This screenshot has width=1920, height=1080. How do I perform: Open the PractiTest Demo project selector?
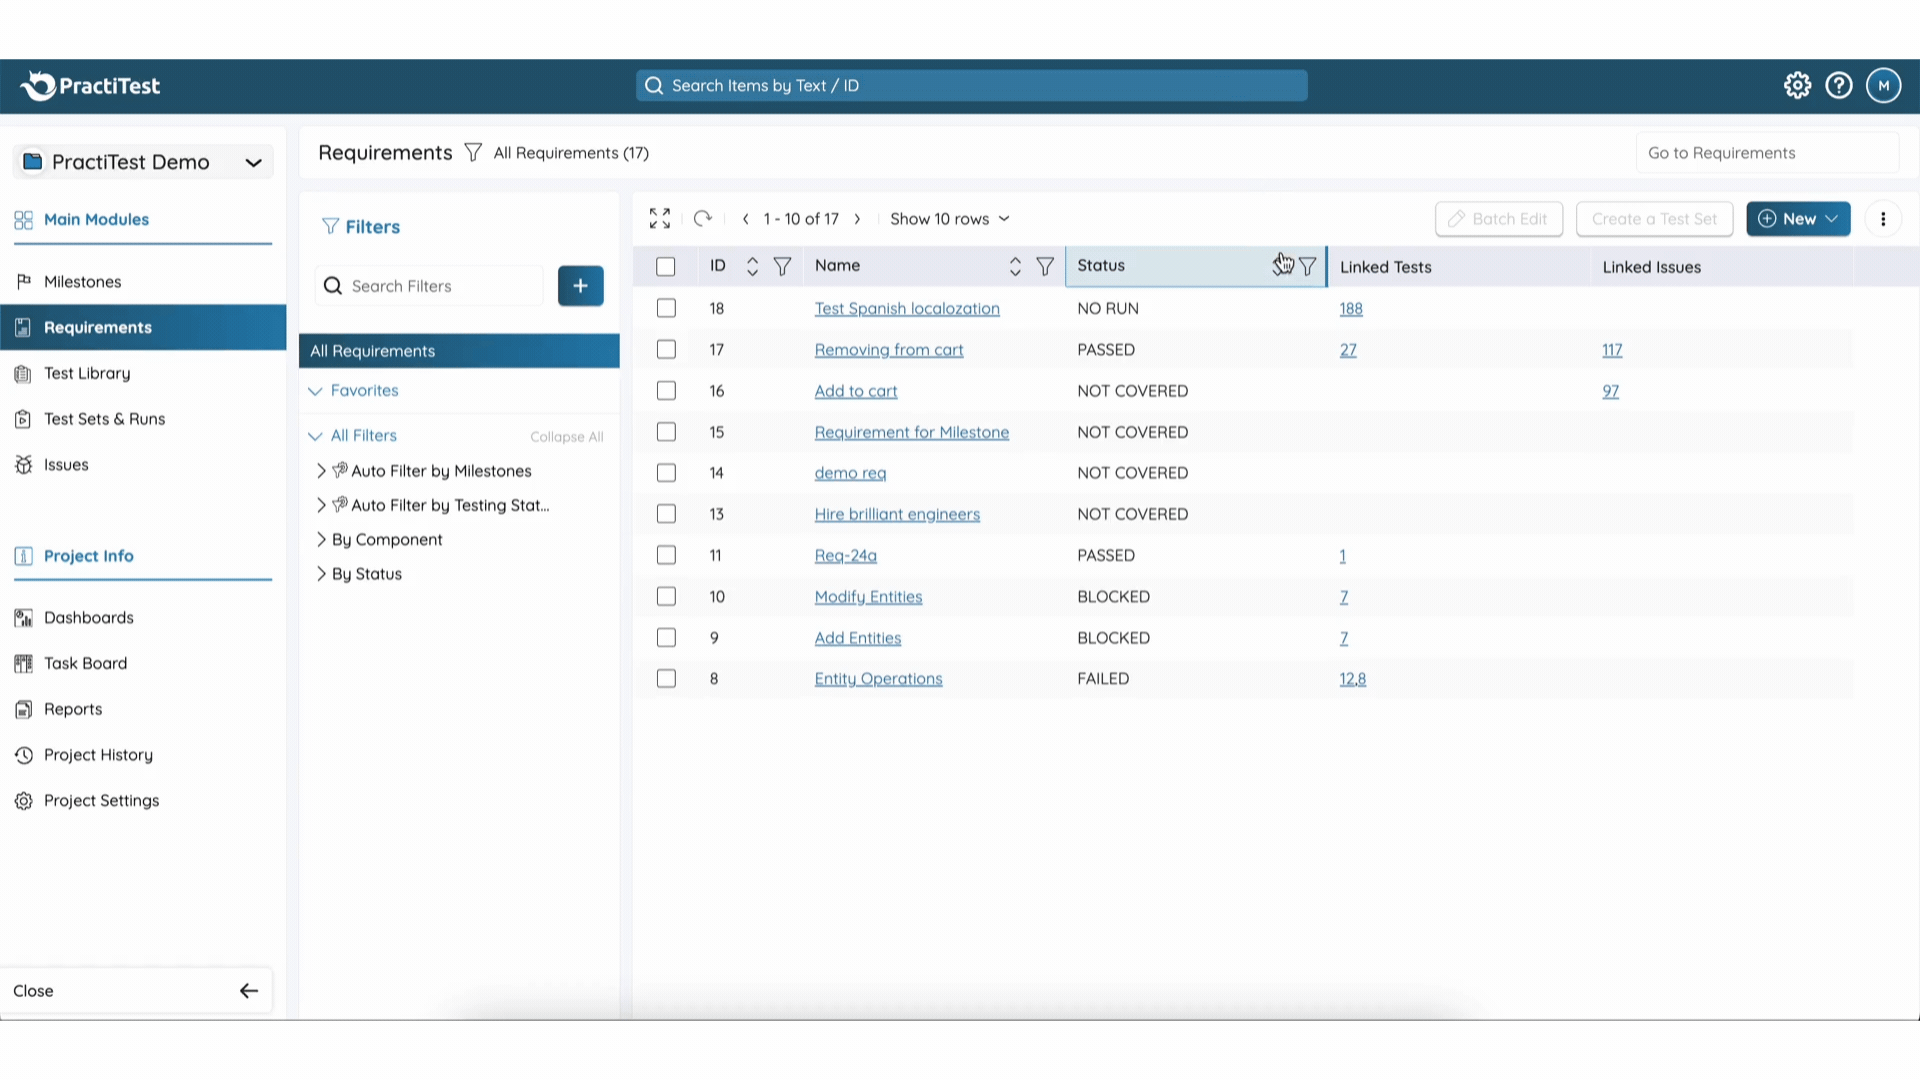(143, 162)
